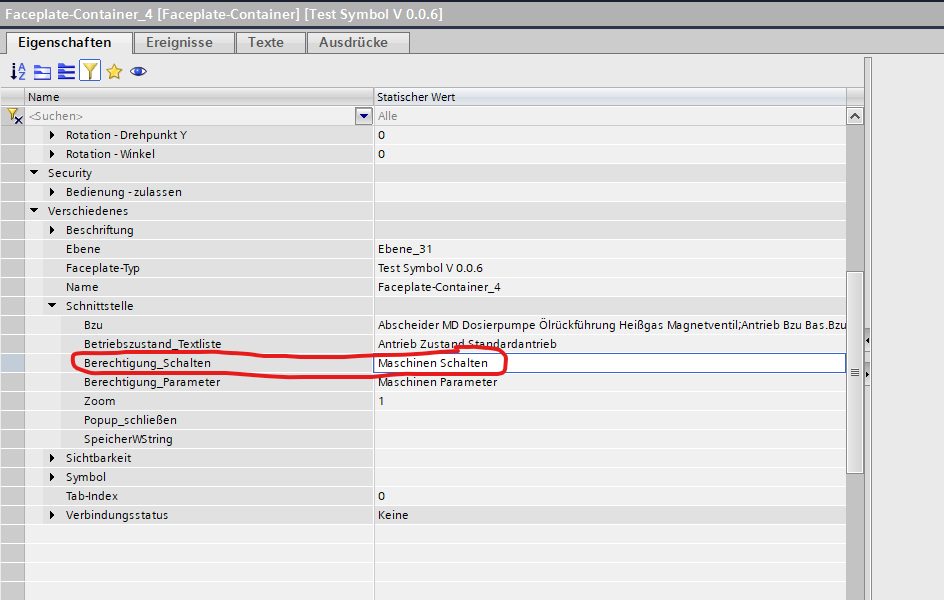Click scroll up arrow of property list
The width and height of the screenshot is (944, 600).
[855, 116]
